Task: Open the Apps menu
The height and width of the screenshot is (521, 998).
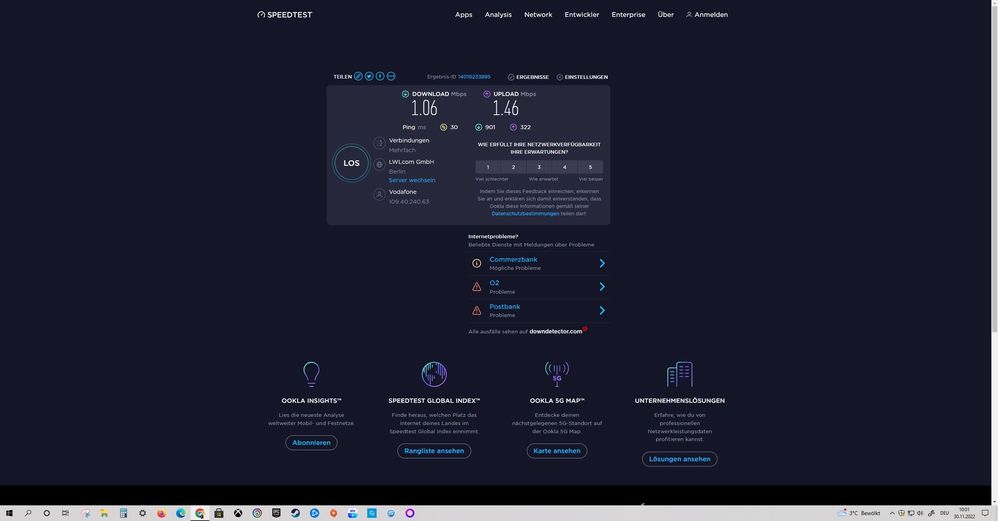Action: click(x=463, y=15)
